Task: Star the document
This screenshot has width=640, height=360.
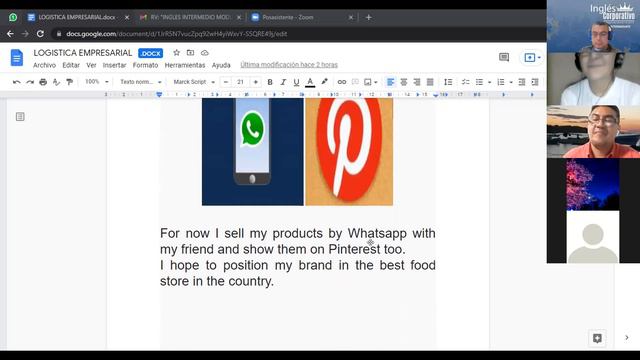Action: [x=176, y=53]
